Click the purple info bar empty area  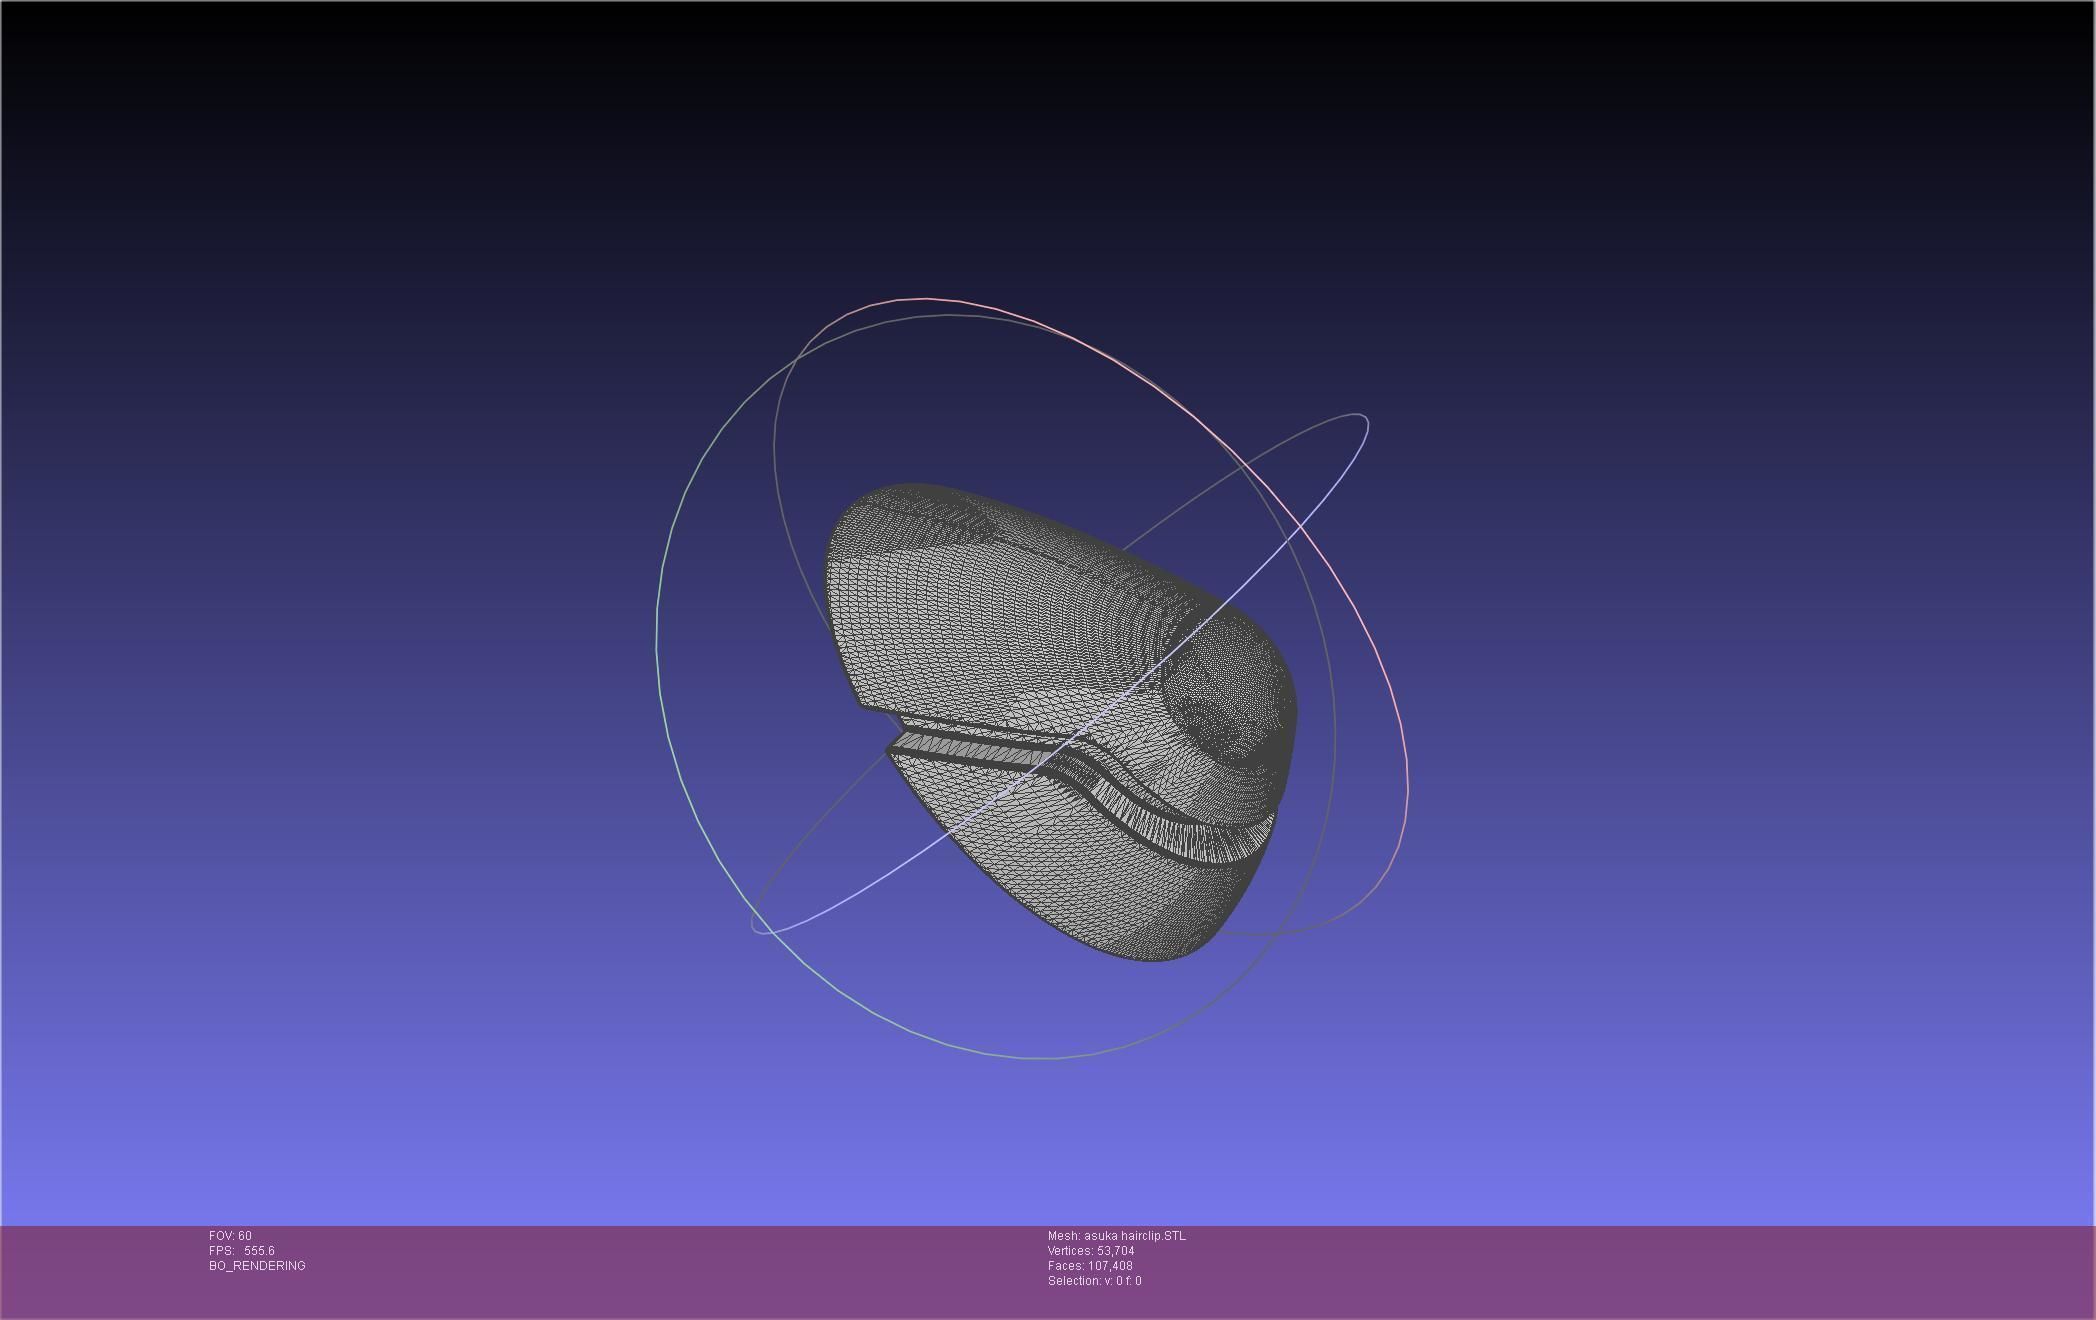pos(1600,1270)
